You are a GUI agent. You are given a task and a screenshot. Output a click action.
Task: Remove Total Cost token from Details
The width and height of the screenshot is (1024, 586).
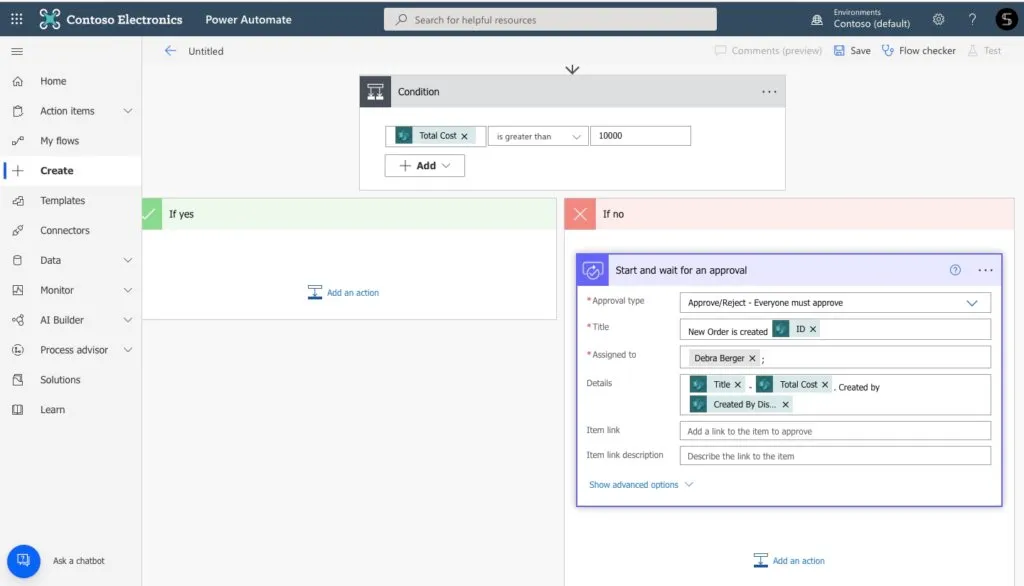pyautogui.click(x=825, y=385)
